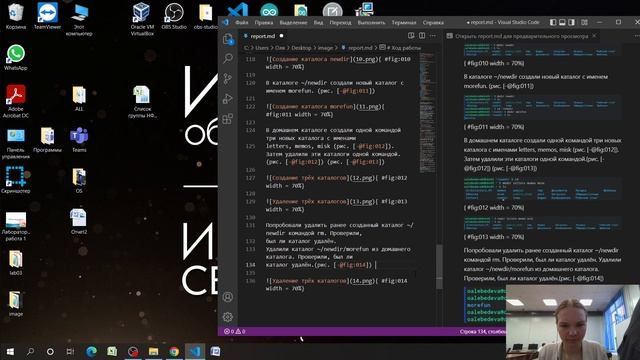Select the Панель управления desktop icon
640x360 pixels.
[x=16, y=143]
